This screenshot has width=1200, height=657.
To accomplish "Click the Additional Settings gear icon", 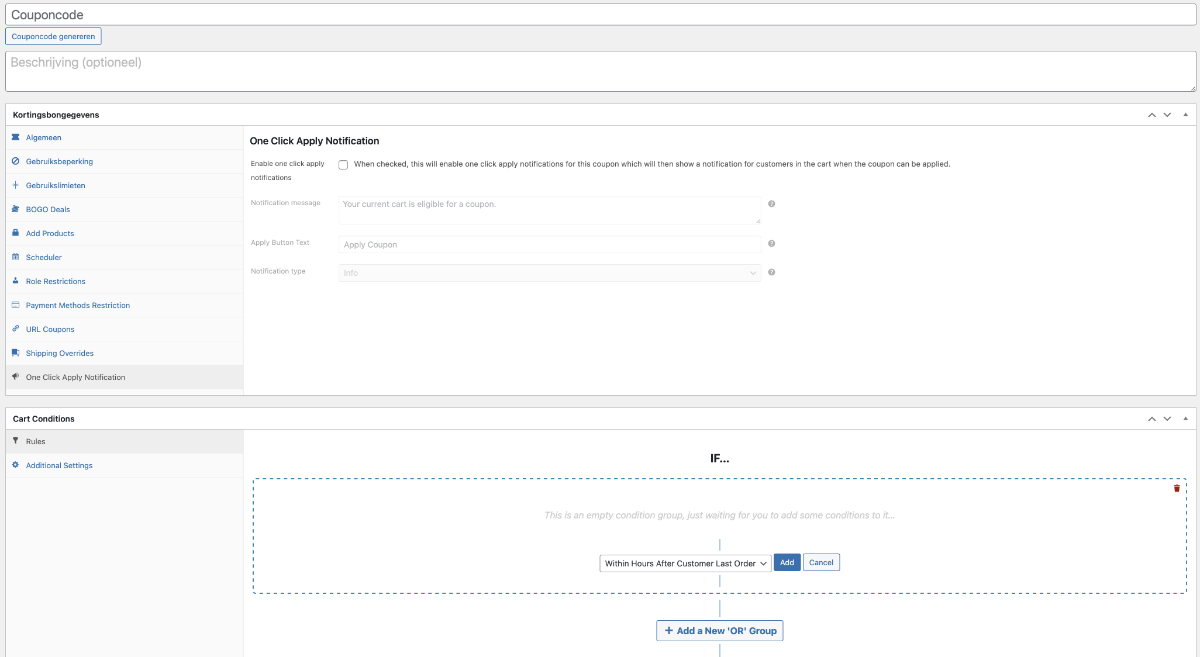I will point(15,465).
